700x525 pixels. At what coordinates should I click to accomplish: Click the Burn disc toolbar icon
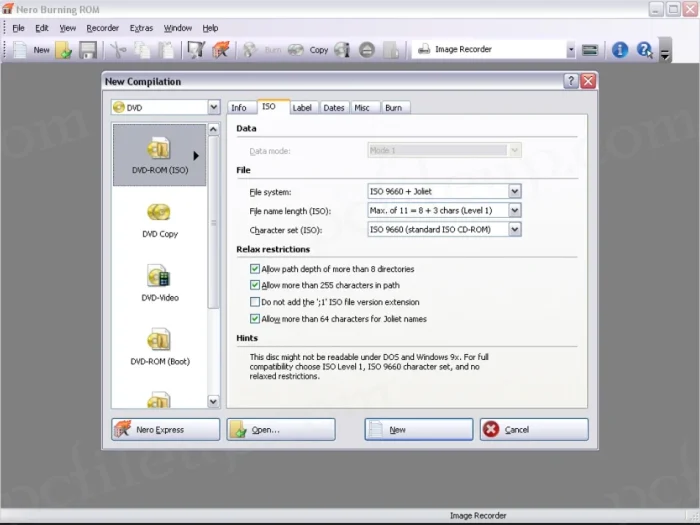[250, 50]
